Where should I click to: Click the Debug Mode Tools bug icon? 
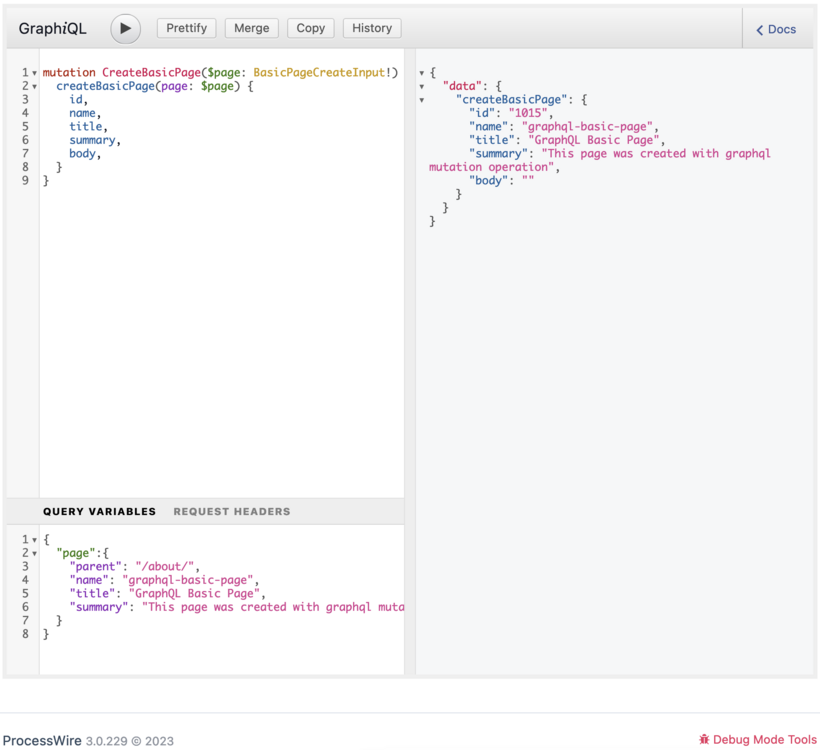(x=704, y=740)
